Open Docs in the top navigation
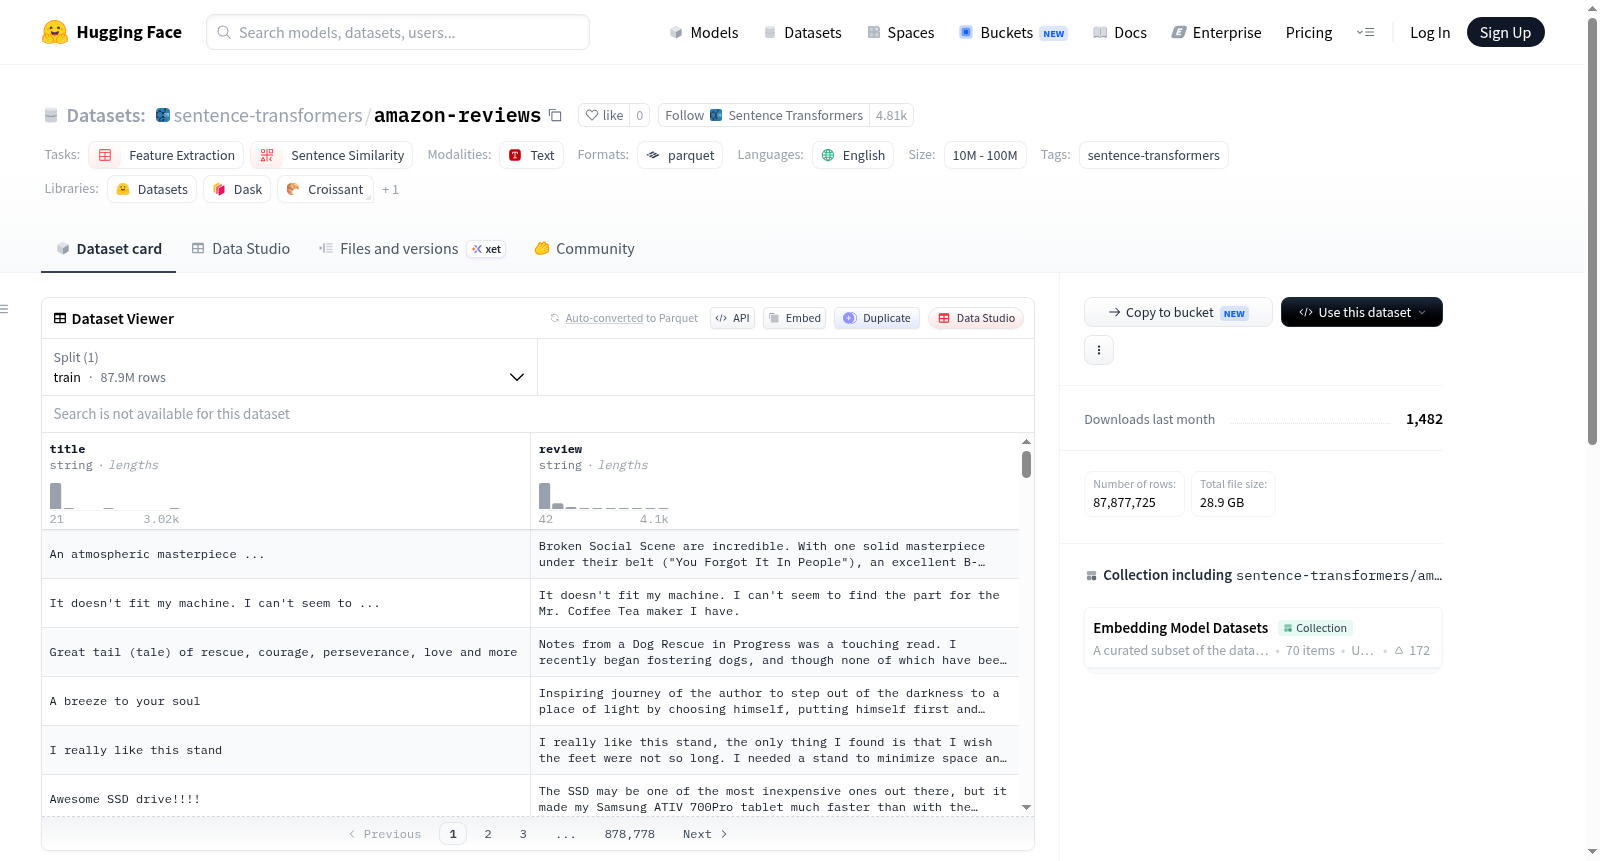 click(x=1119, y=32)
